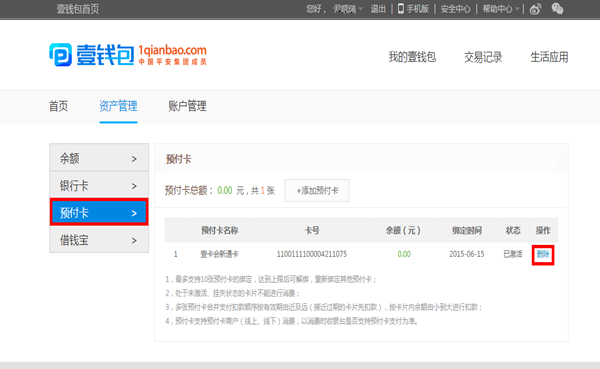Open the username dropdown arrow
The image size is (600, 369).
(x=360, y=9)
